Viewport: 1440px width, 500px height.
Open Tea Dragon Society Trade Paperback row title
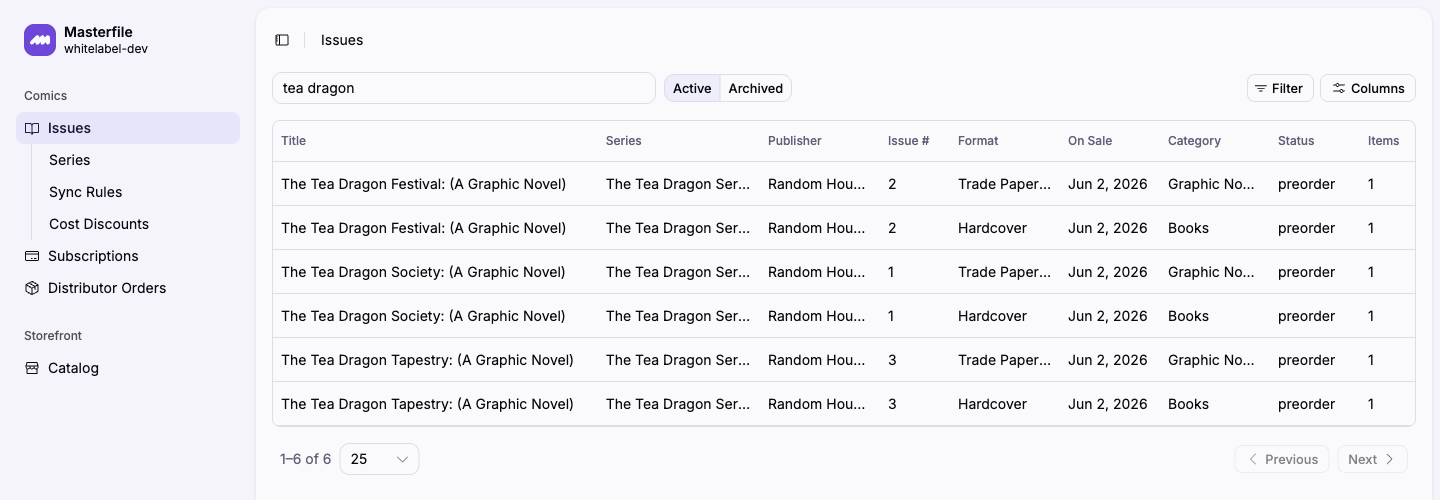(423, 272)
